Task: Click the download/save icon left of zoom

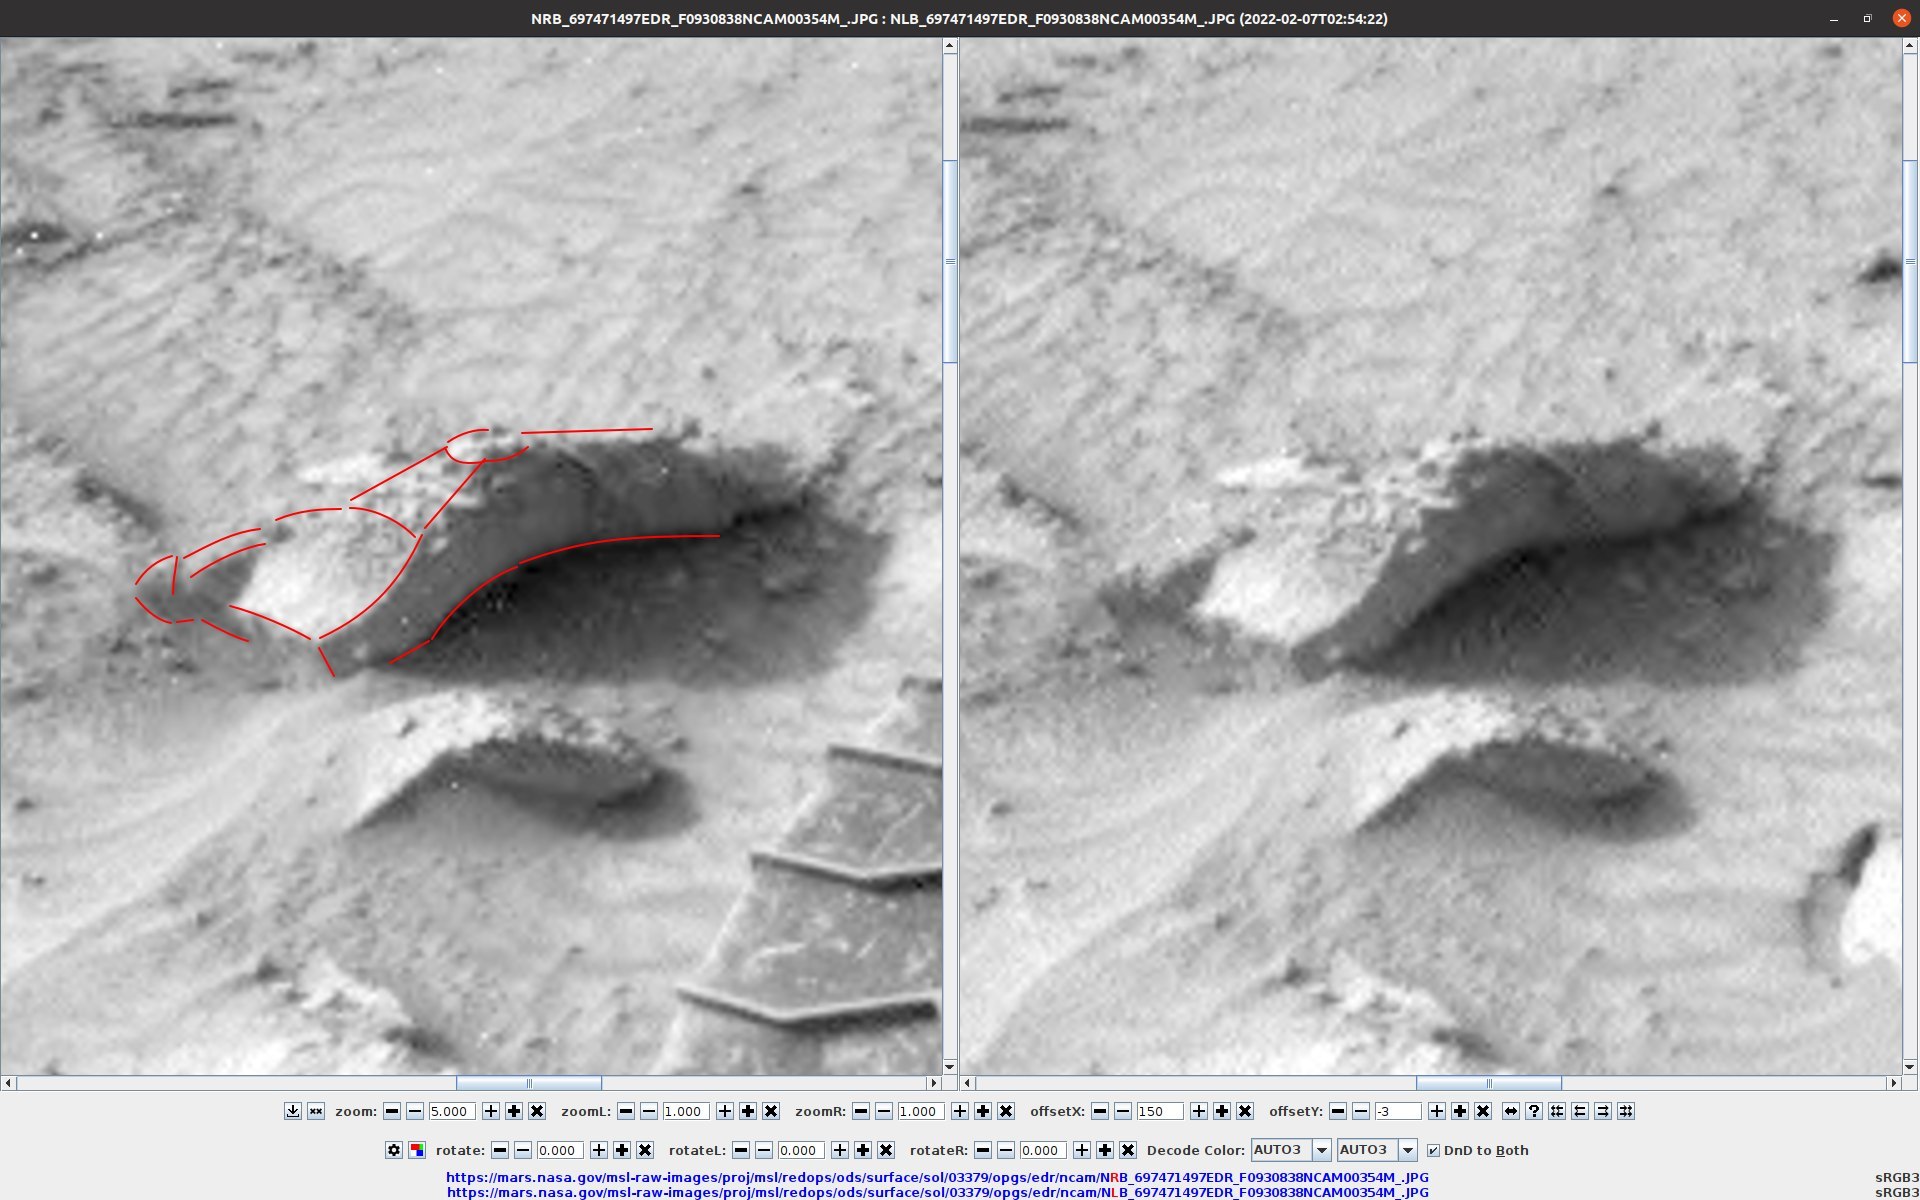Action: click(292, 1111)
